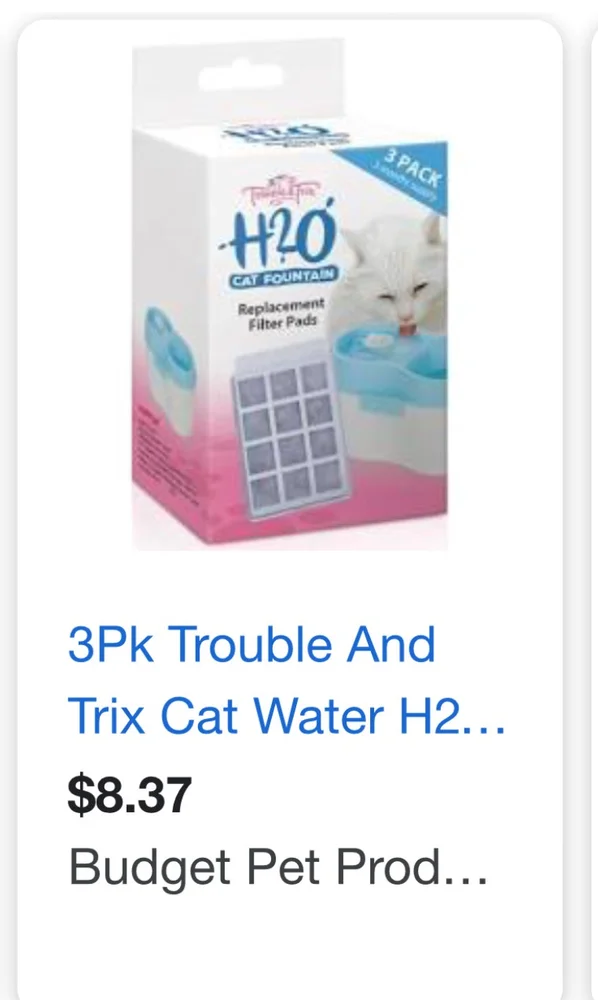
Task: Click the H2O logo on the box
Action: 281,237
